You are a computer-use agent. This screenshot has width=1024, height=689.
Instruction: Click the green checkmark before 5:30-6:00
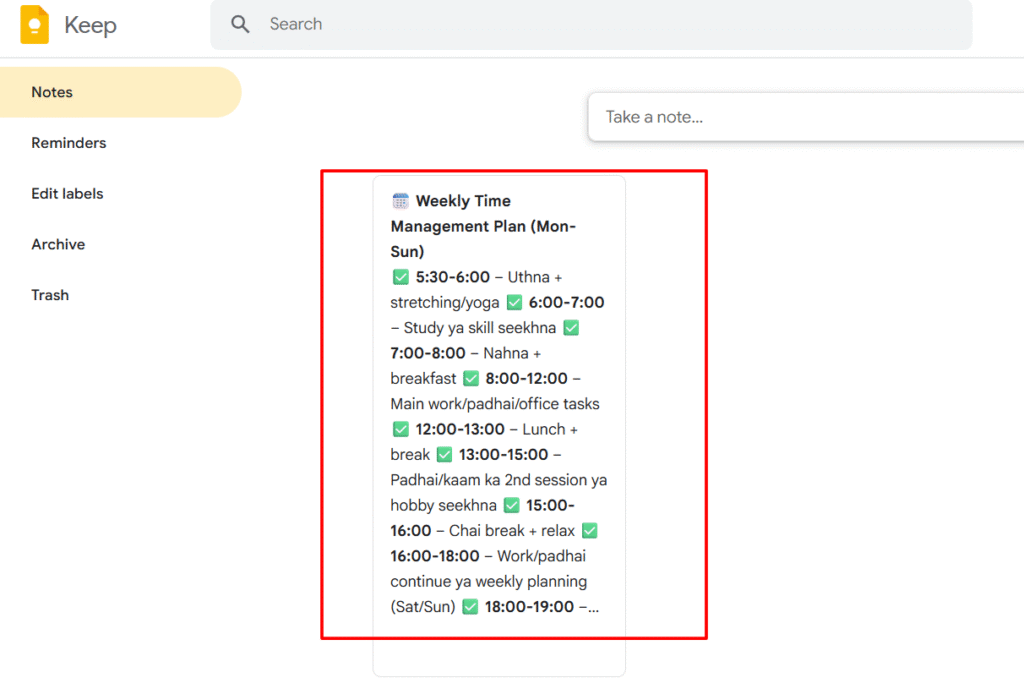pos(400,277)
